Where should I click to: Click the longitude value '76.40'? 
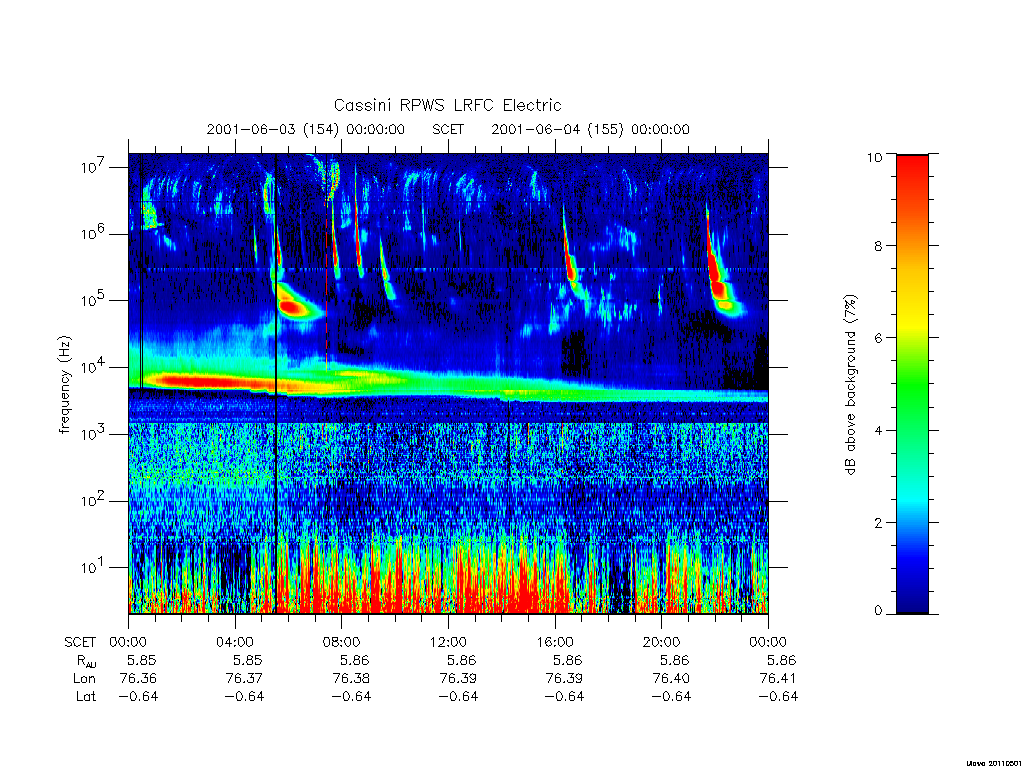point(671,679)
